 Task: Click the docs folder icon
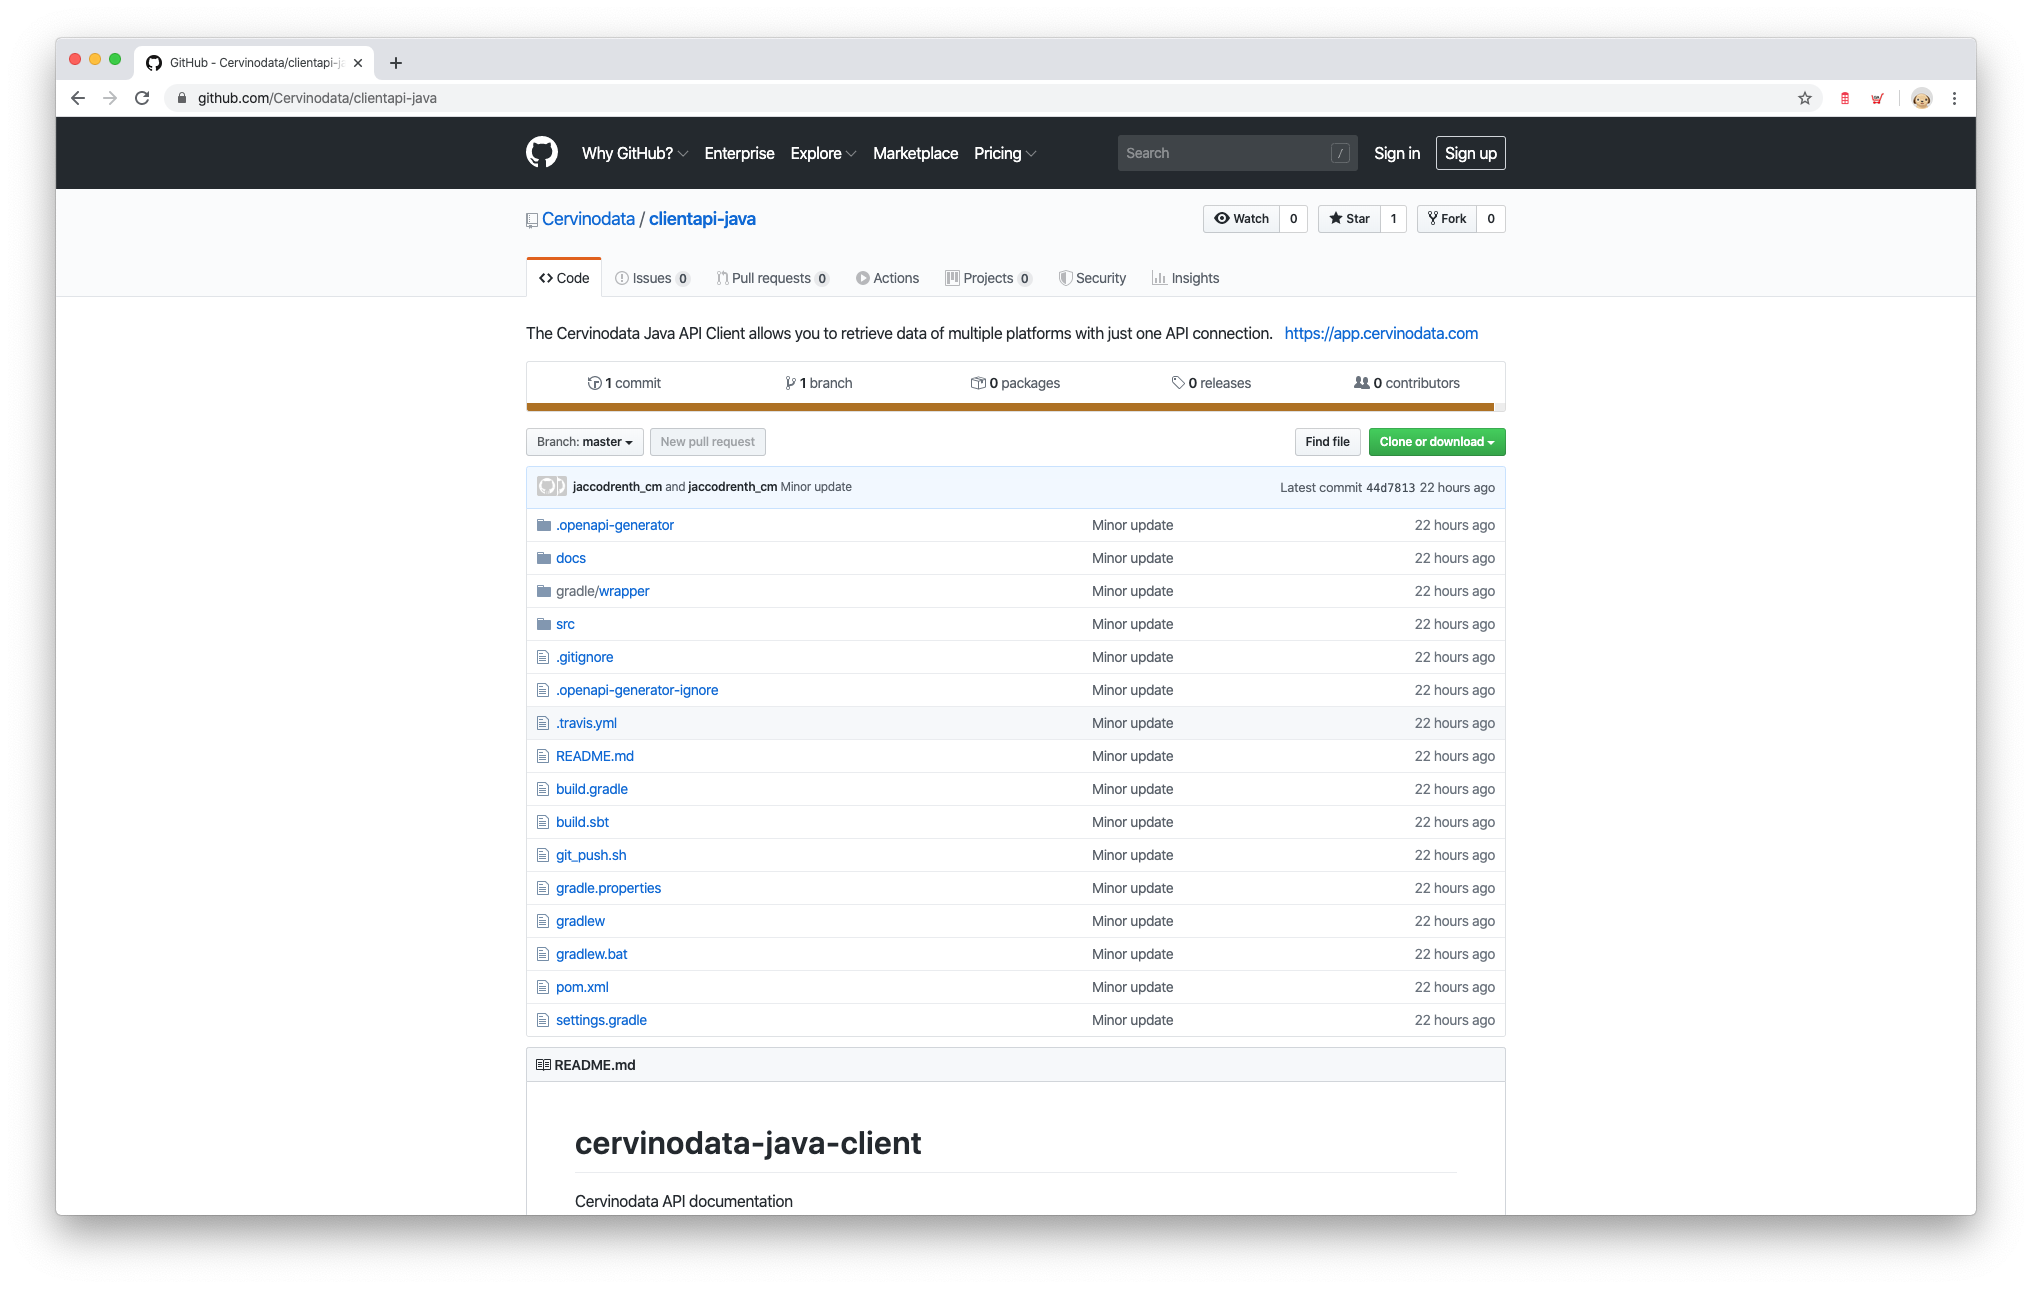(x=544, y=558)
